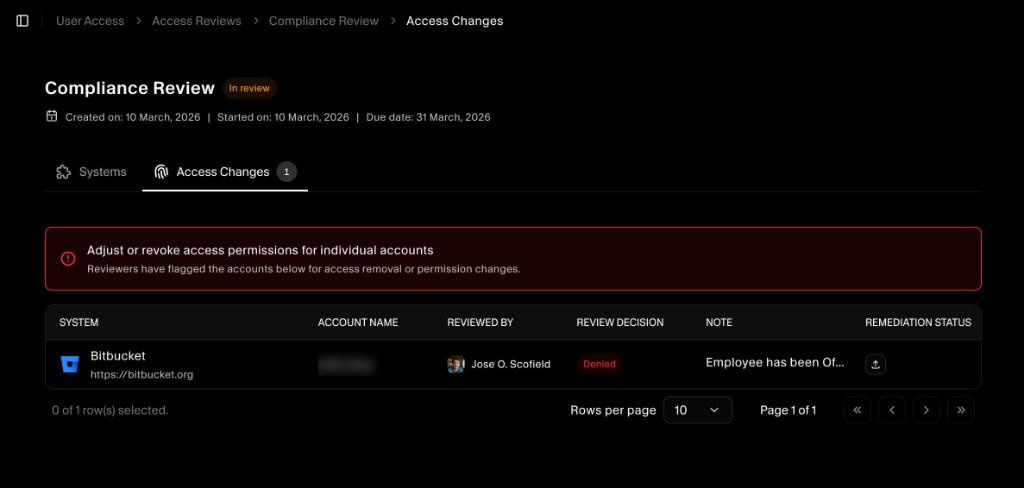Go to the last page button
The width and height of the screenshot is (1024, 488).
961,410
